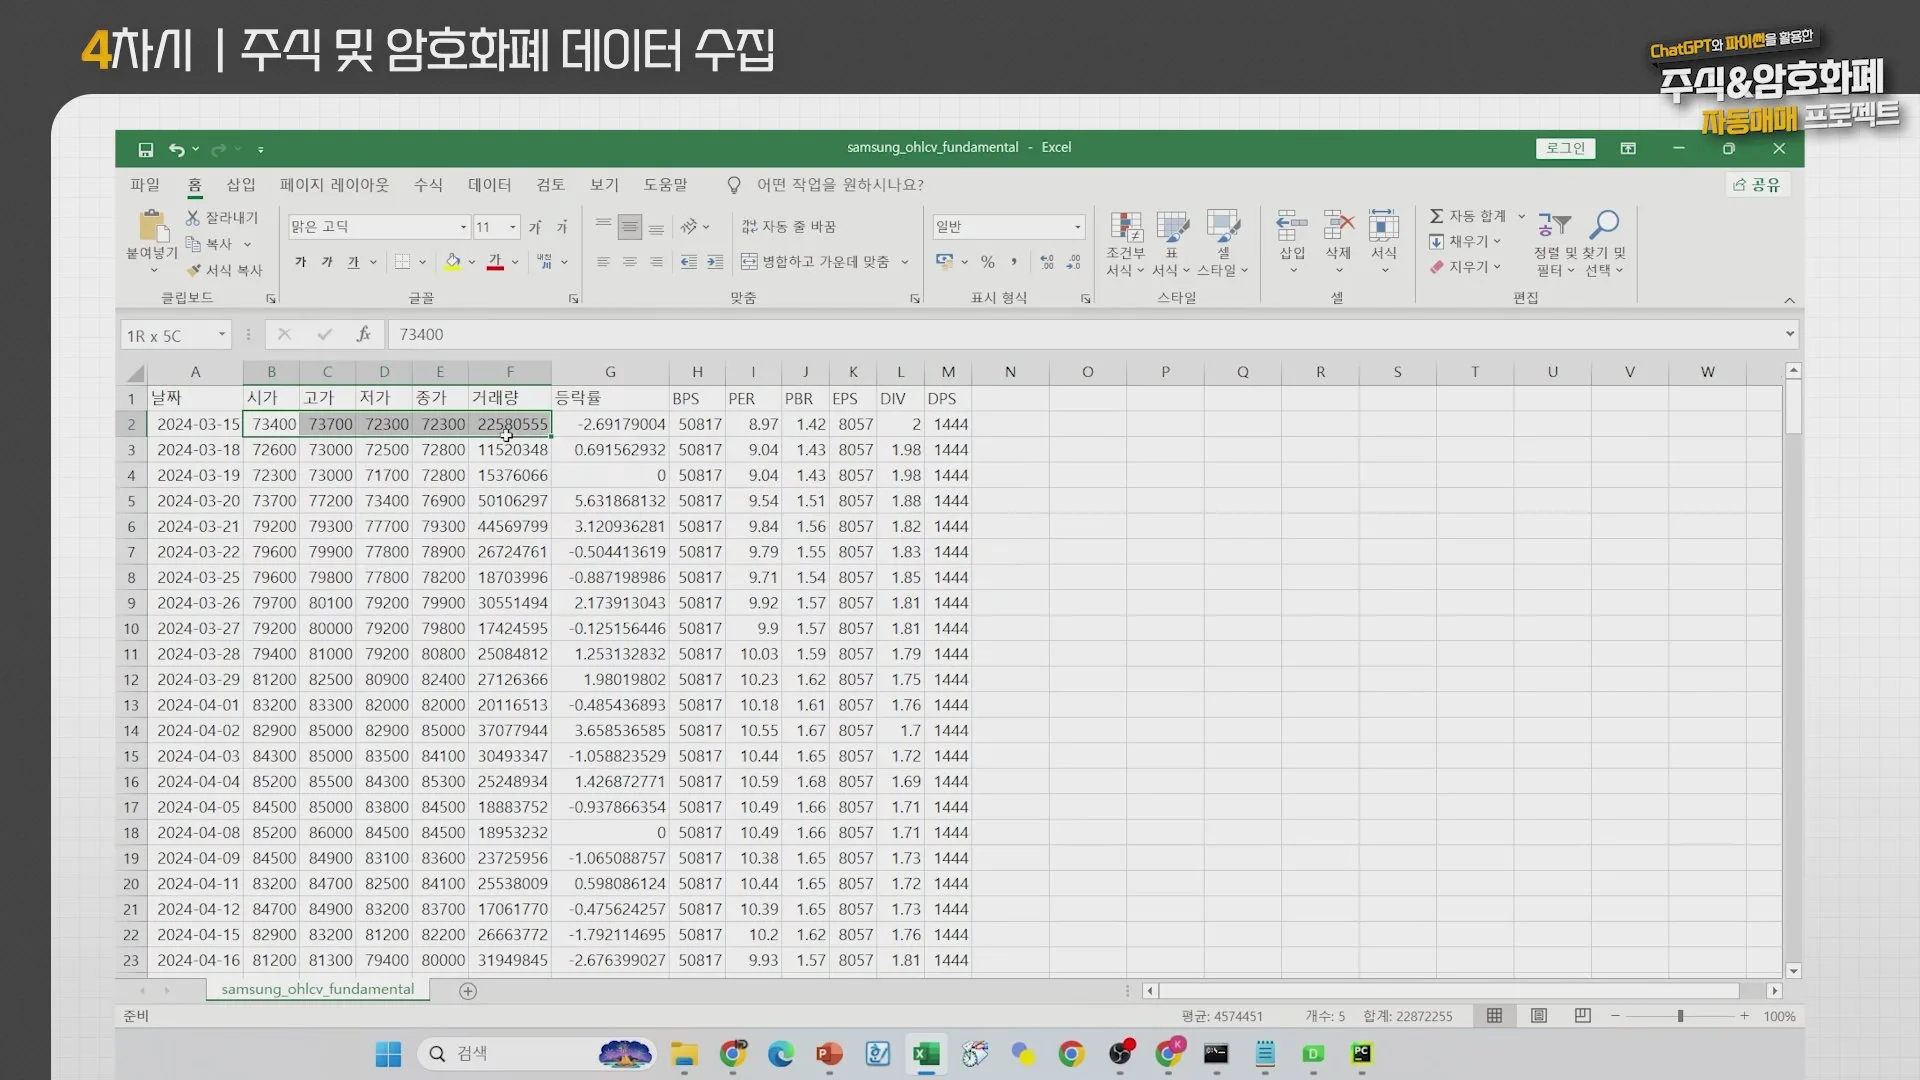
Task: Click decrease indent icon
Action: pyautogui.click(x=688, y=262)
